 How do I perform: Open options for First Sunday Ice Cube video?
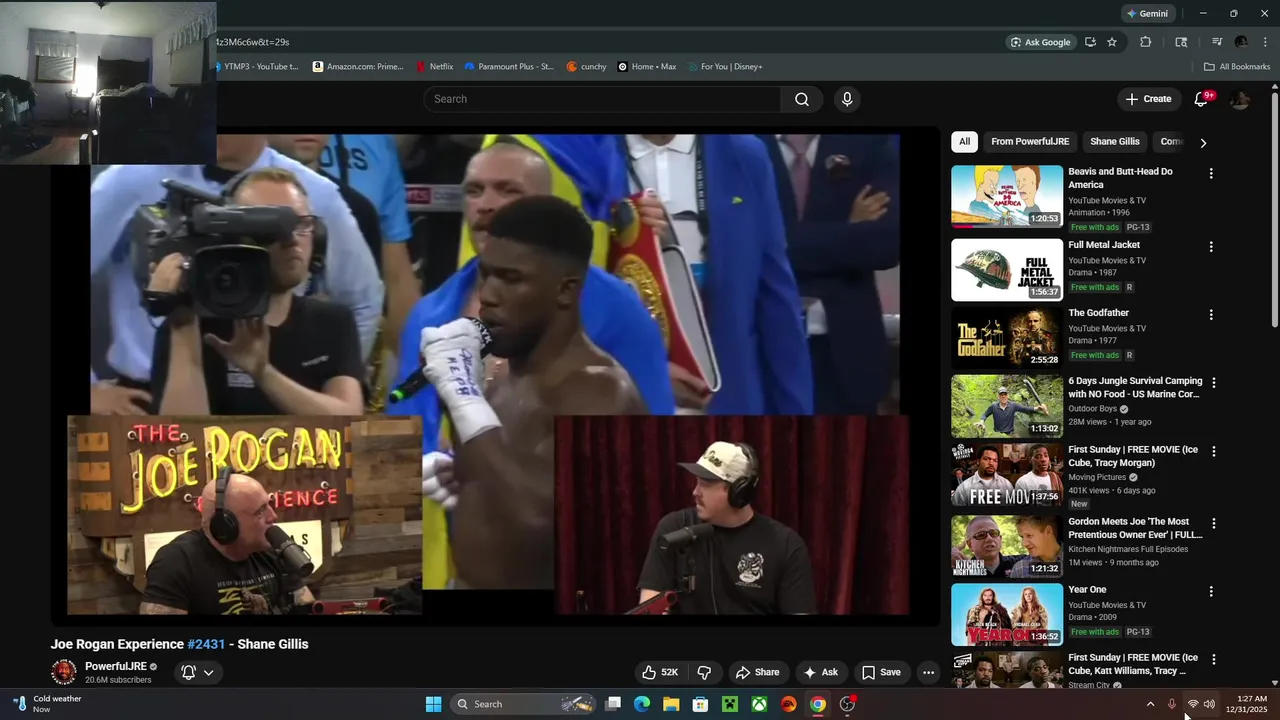point(1214,451)
